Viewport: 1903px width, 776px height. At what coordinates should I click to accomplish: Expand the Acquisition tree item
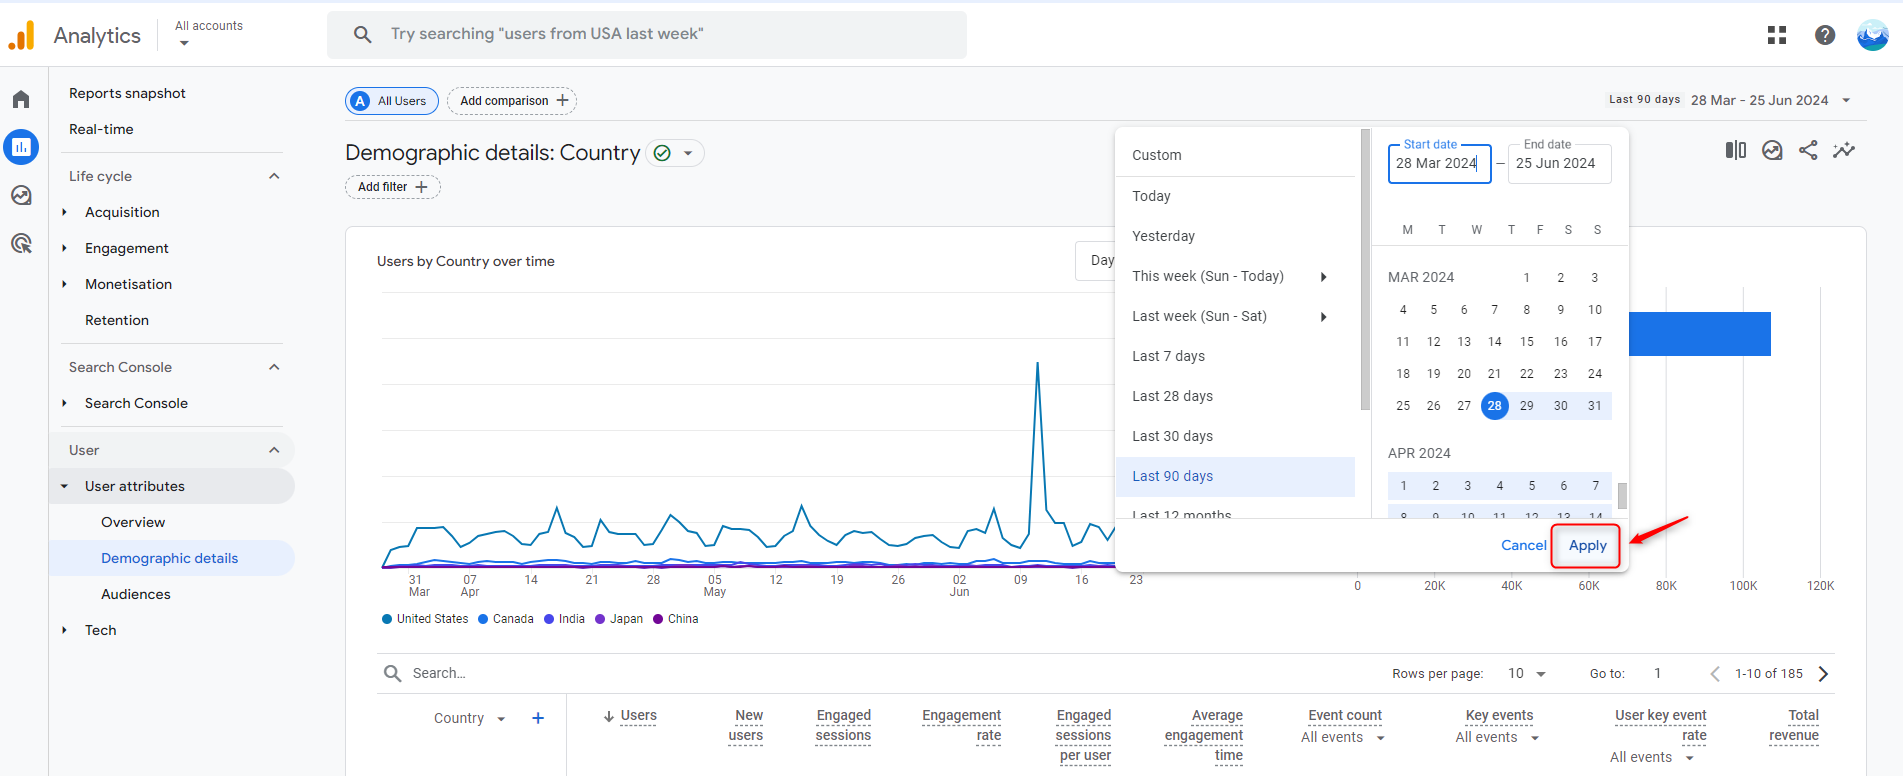coord(65,212)
